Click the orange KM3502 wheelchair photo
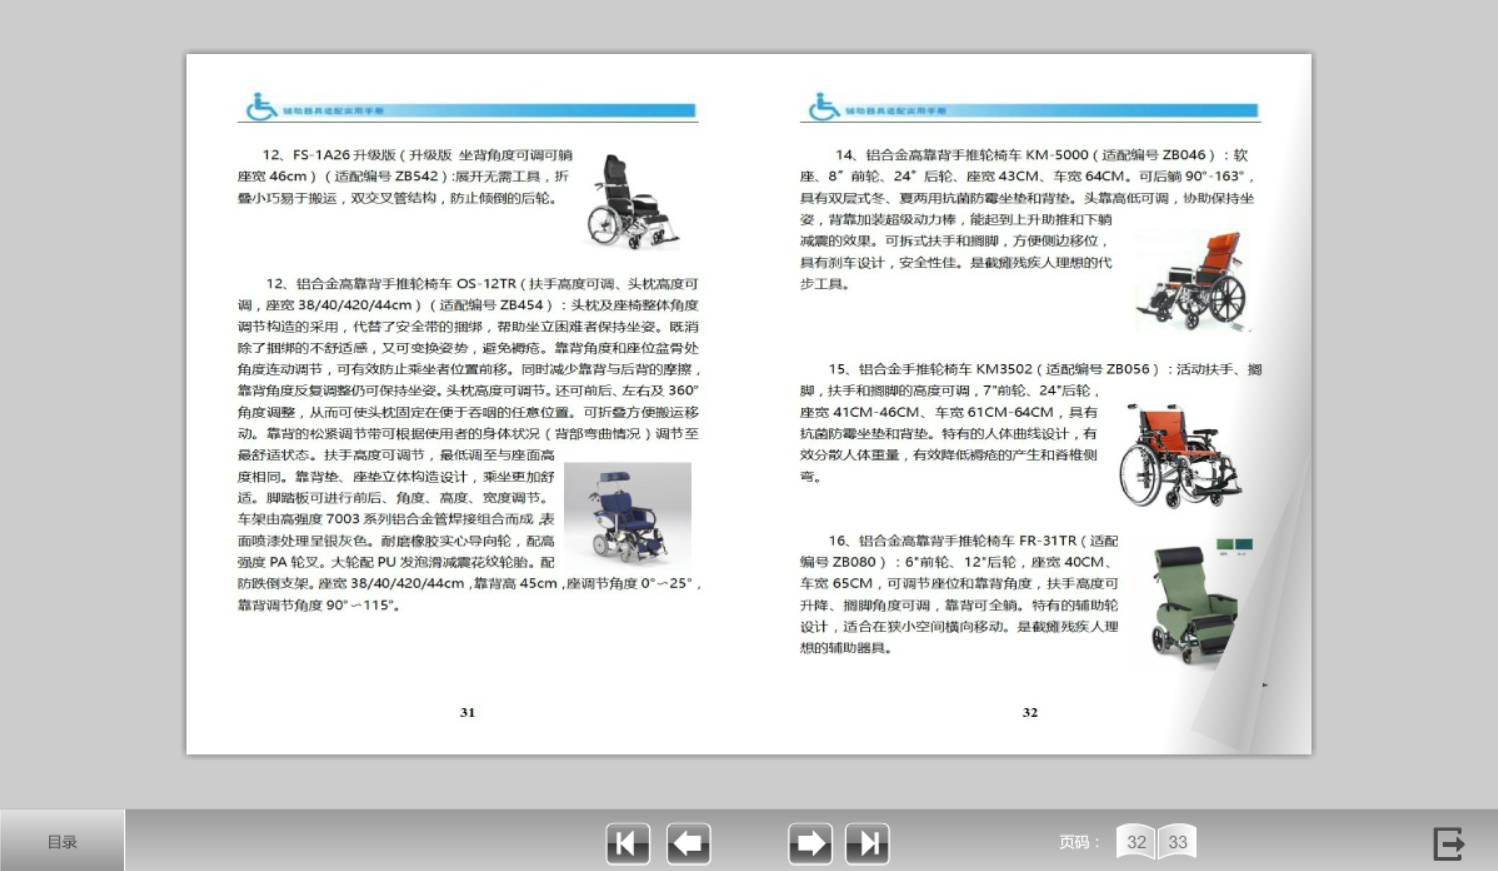This screenshot has width=1498, height=871. [x=1184, y=455]
